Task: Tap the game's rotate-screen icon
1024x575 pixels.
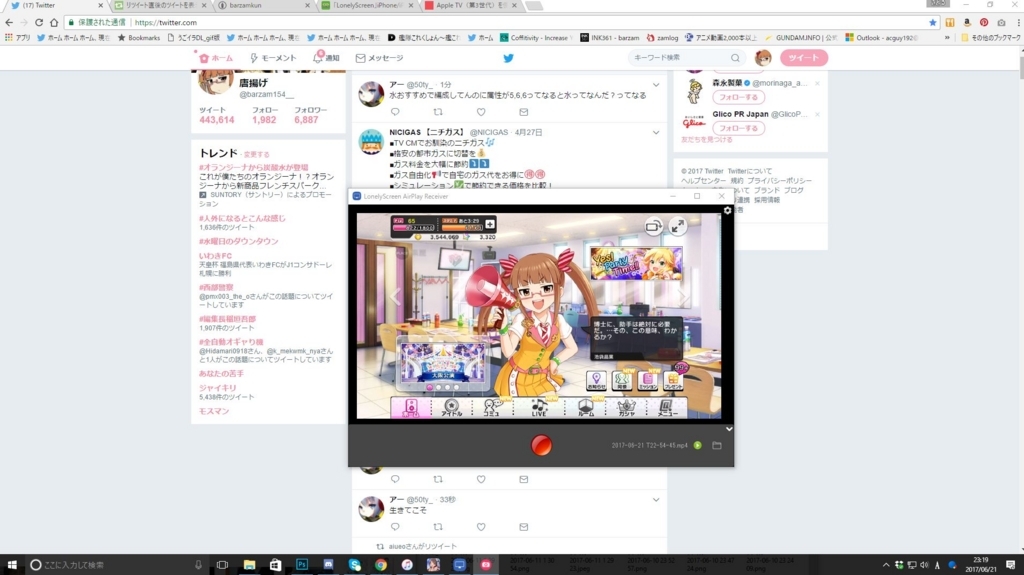Action: (x=653, y=227)
